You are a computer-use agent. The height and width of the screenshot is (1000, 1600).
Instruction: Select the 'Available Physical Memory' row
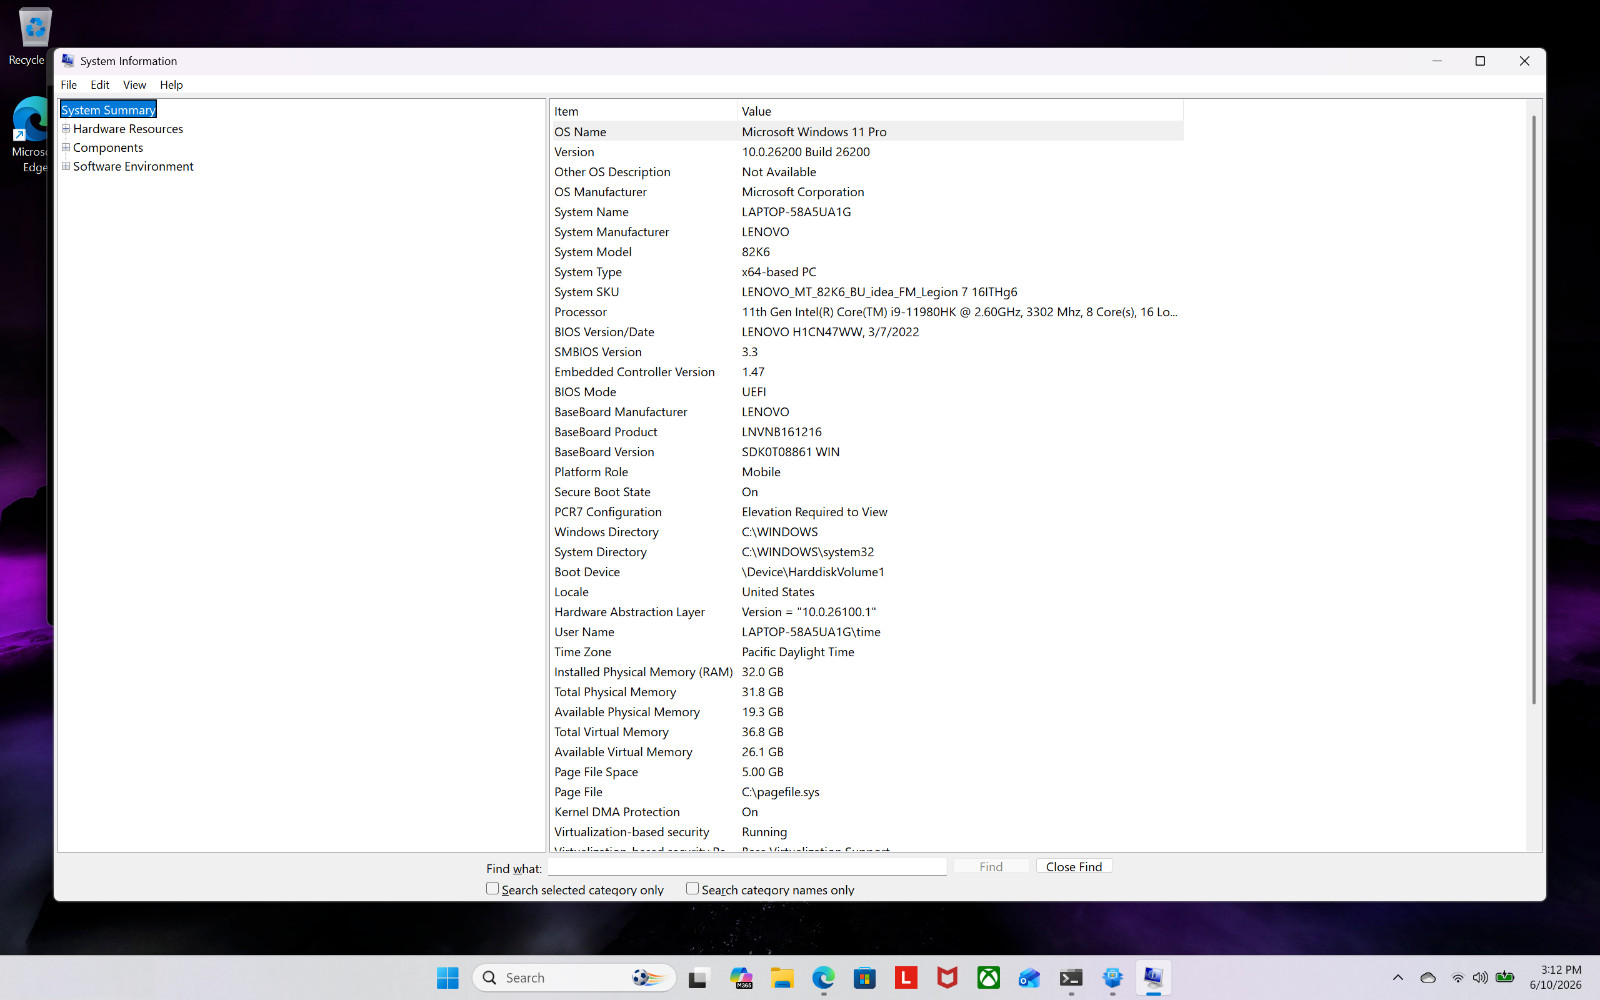[x=866, y=712]
